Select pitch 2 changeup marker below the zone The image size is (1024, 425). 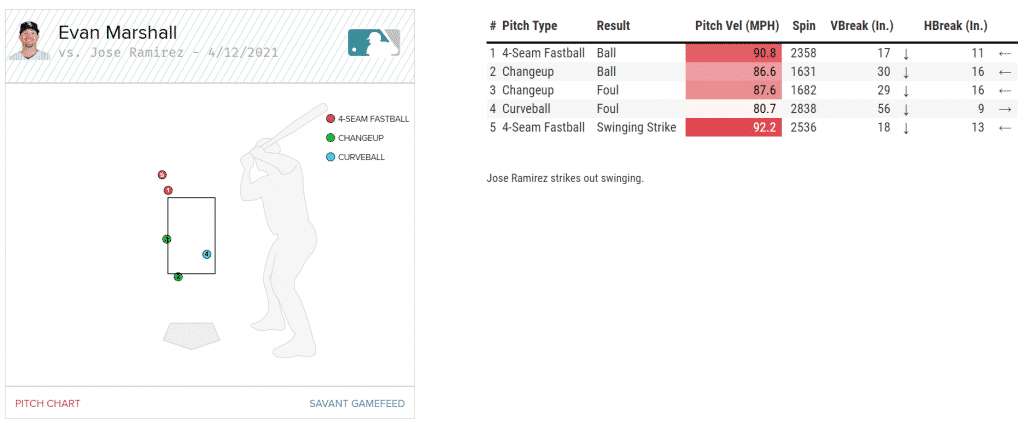pos(178,277)
